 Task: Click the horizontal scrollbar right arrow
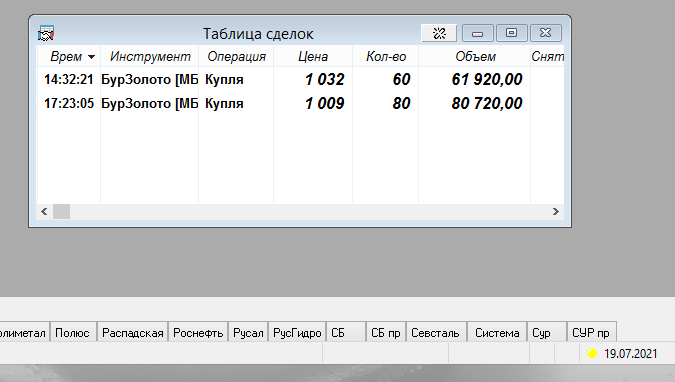coord(556,211)
